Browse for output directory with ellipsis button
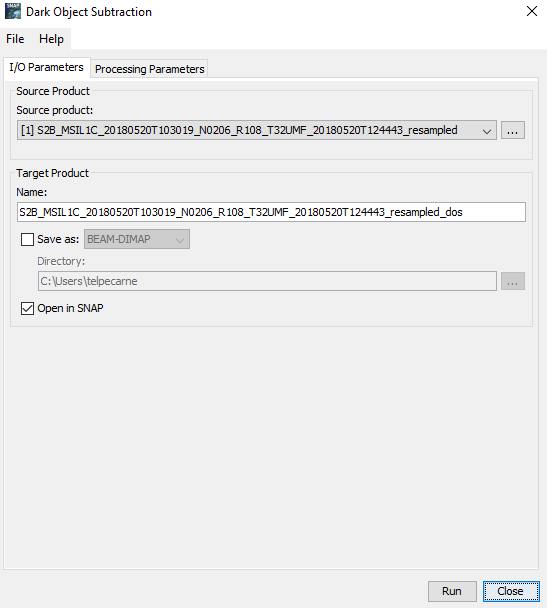 [512, 281]
